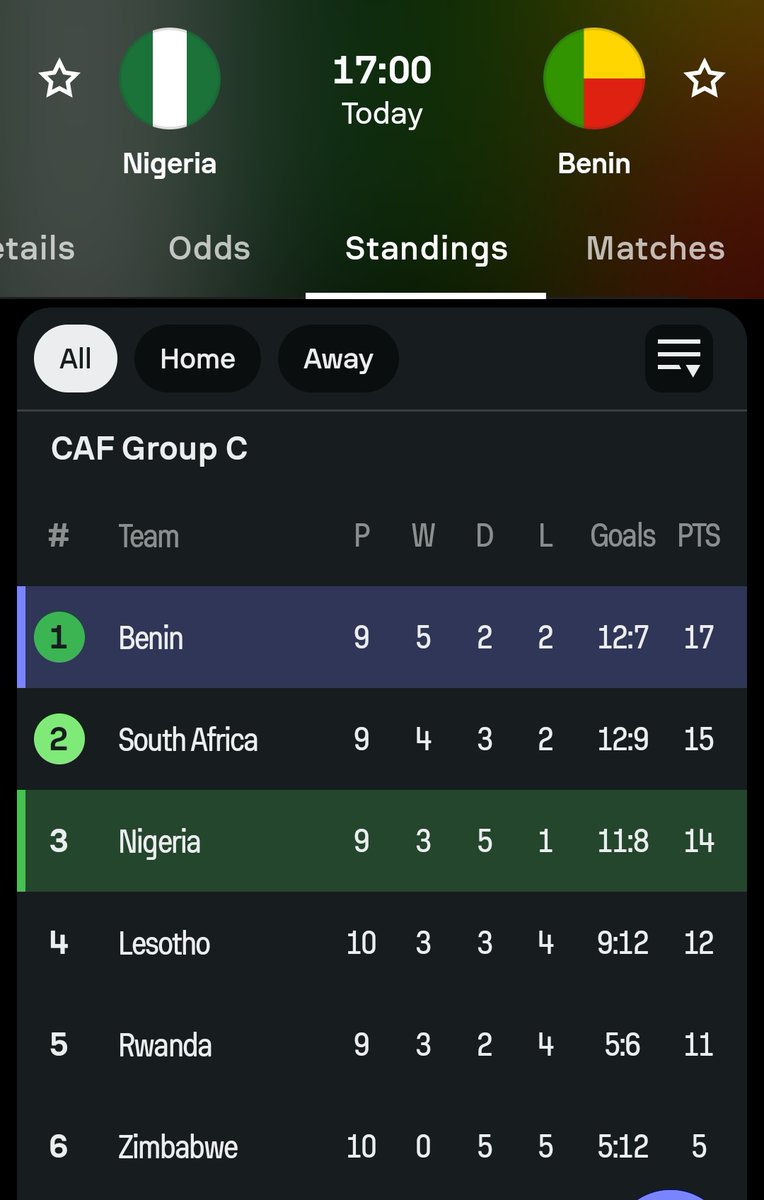Select the All standings filter
The image size is (764, 1200).
[76, 359]
